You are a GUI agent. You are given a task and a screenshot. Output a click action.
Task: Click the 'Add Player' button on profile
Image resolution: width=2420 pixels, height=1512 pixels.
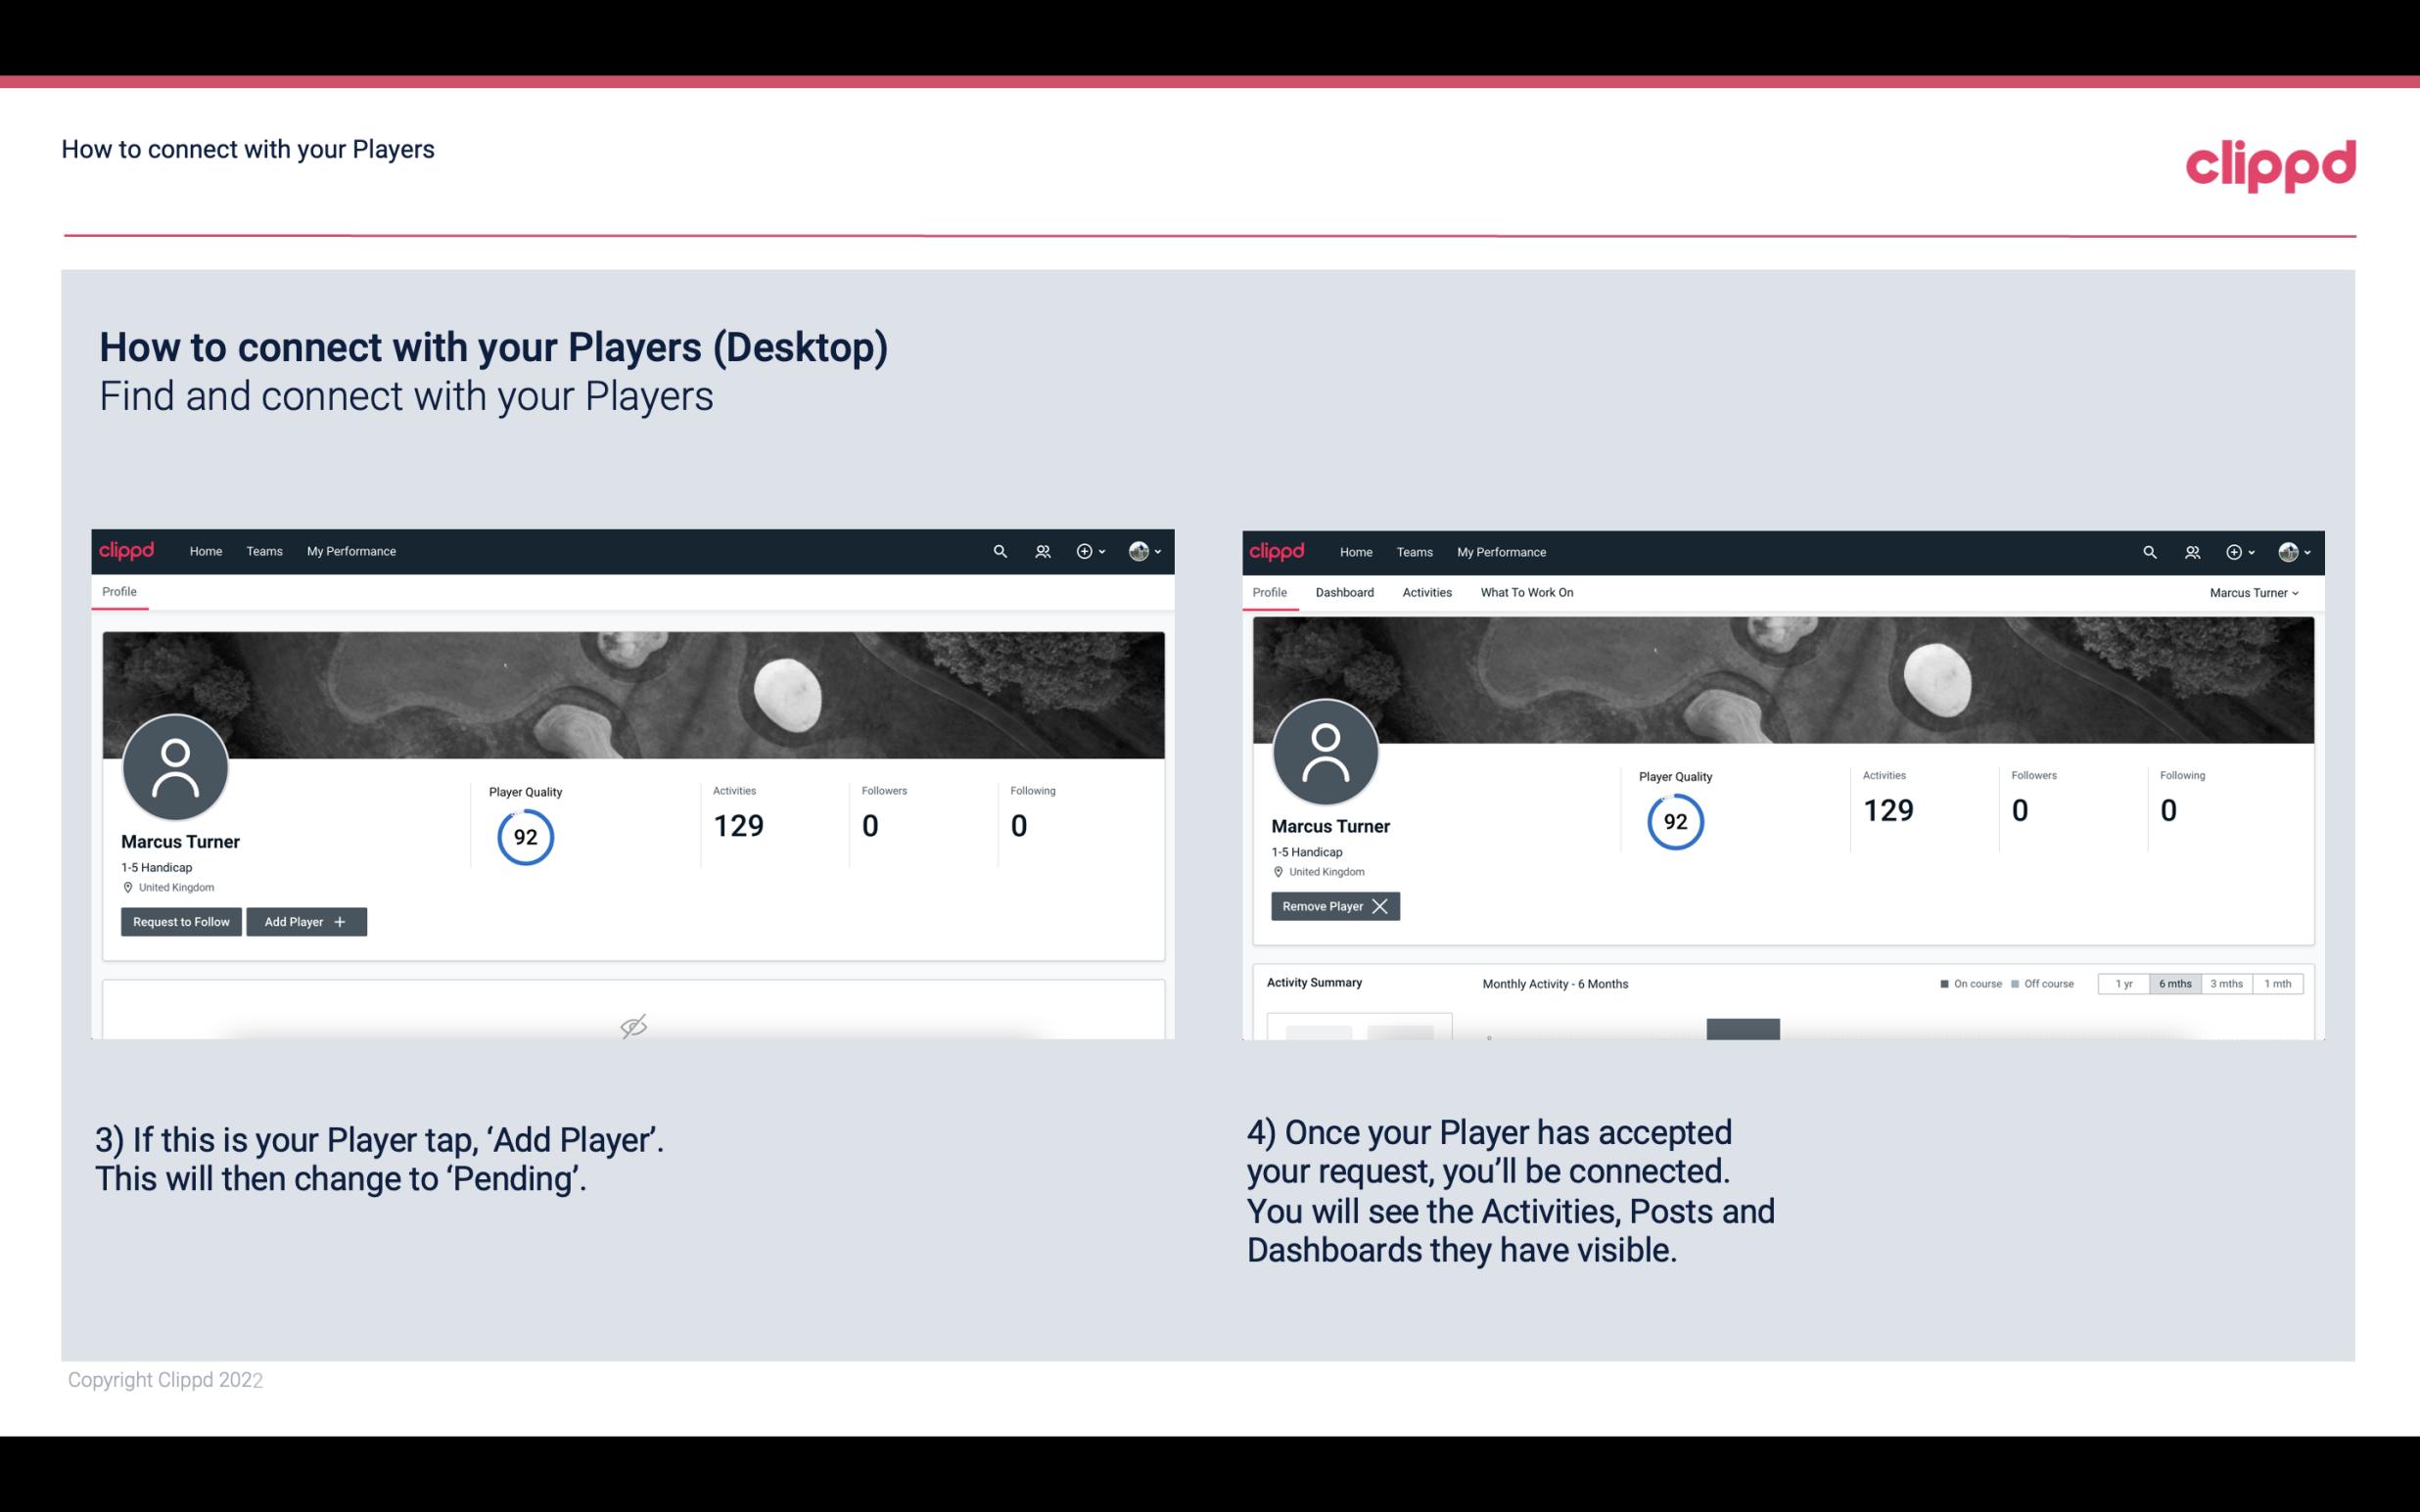click(304, 920)
